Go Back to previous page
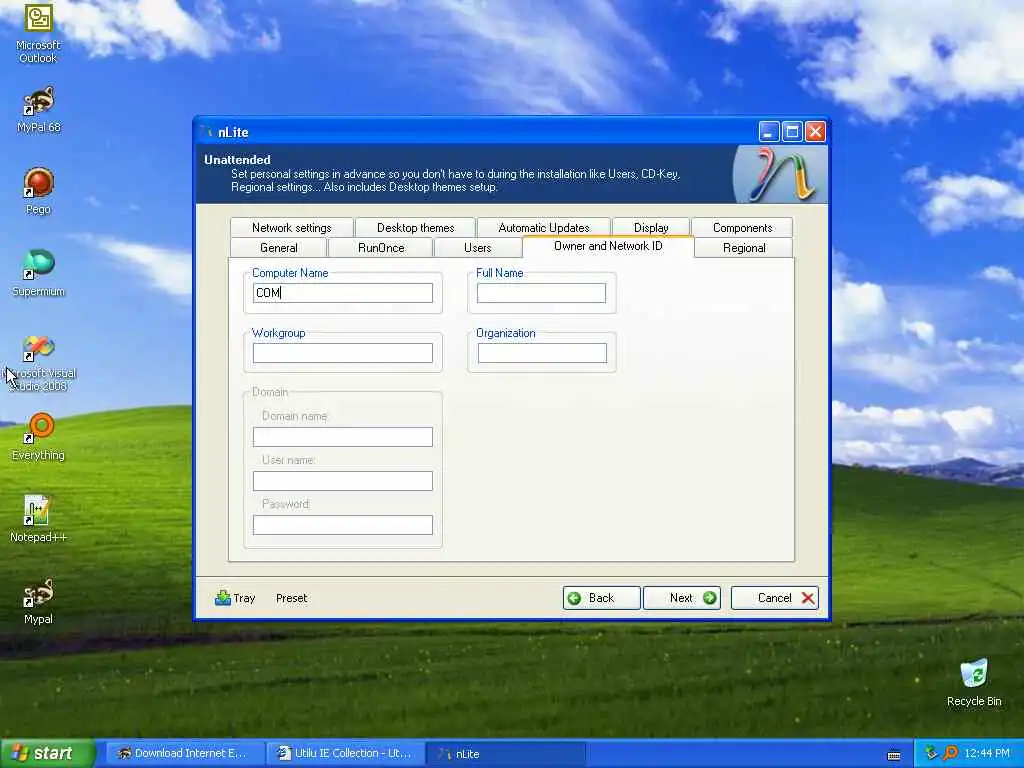 [x=601, y=598]
